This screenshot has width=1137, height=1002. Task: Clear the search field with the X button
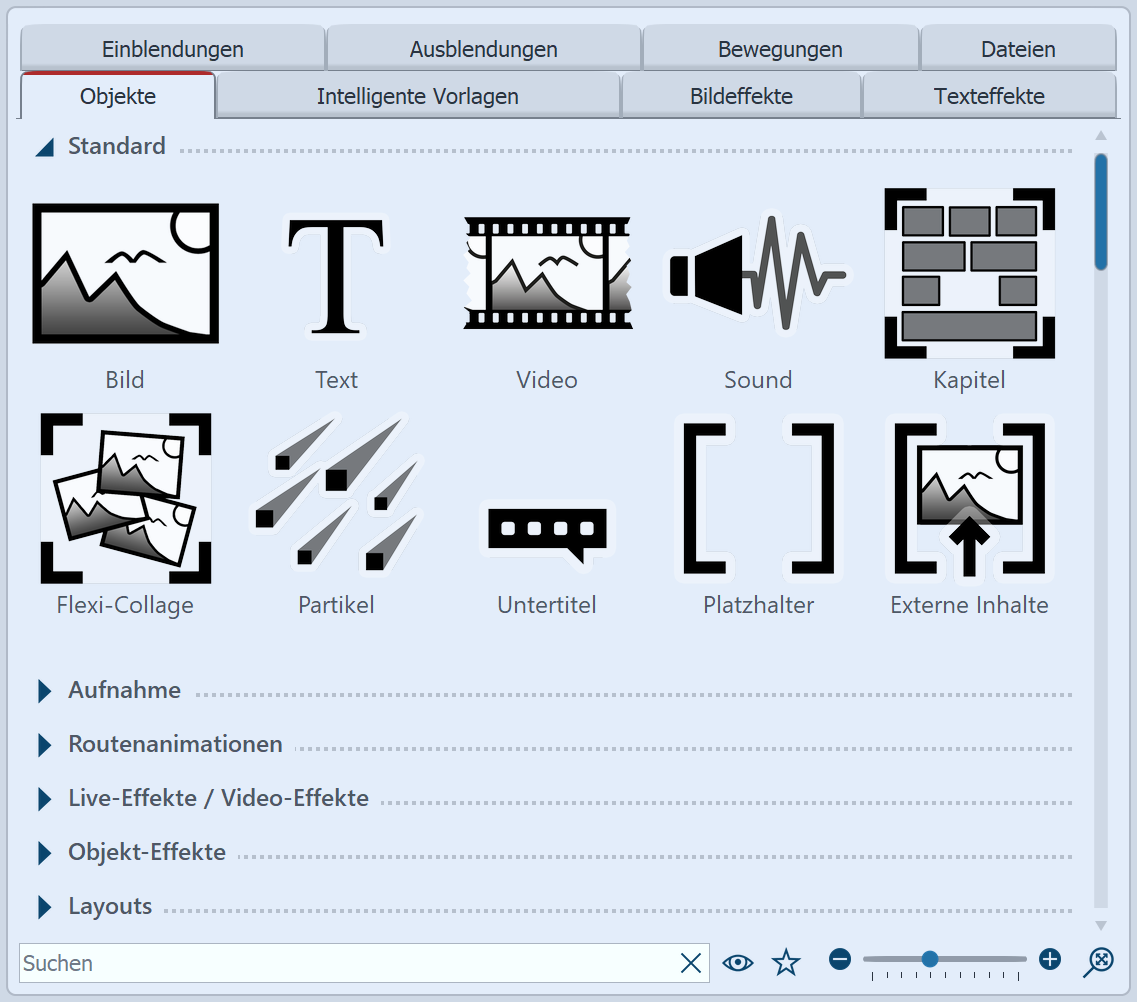coord(690,962)
